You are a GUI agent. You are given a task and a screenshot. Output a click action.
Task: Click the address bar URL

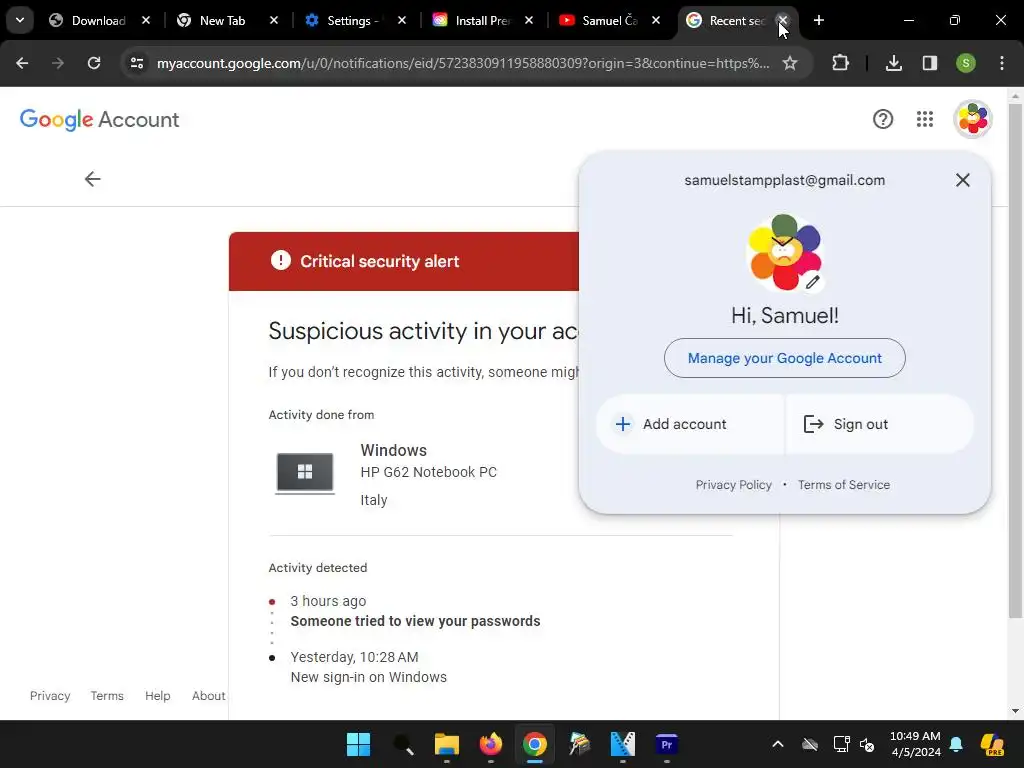point(463,63)
